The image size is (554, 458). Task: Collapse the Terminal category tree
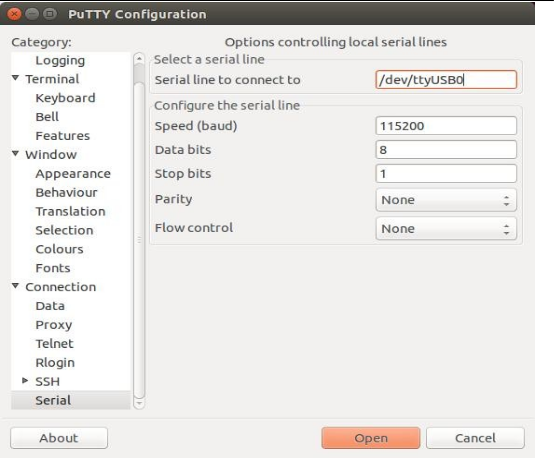point(15,78)
